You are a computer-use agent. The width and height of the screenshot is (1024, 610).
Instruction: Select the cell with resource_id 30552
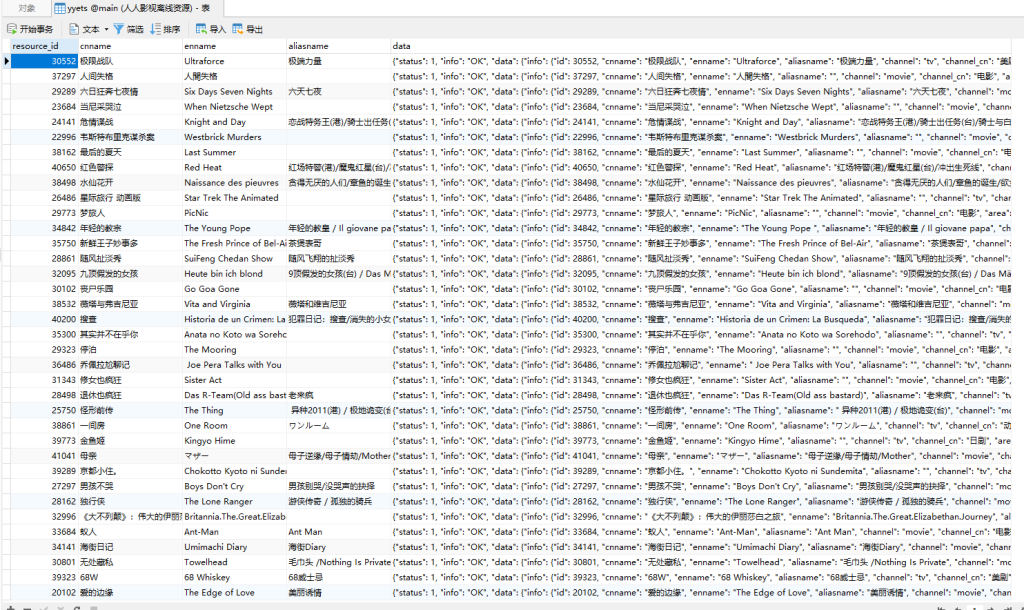(x=44, y=61)
